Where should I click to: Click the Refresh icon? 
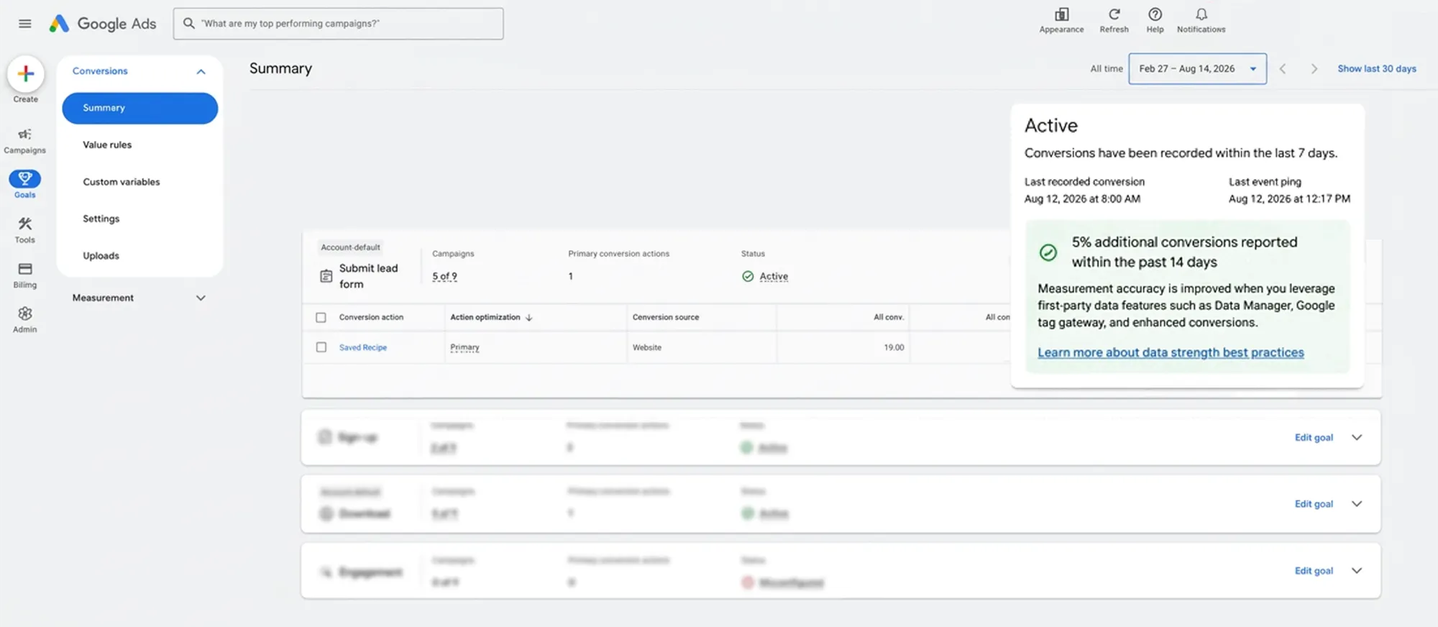click(x=1114, y=15)
